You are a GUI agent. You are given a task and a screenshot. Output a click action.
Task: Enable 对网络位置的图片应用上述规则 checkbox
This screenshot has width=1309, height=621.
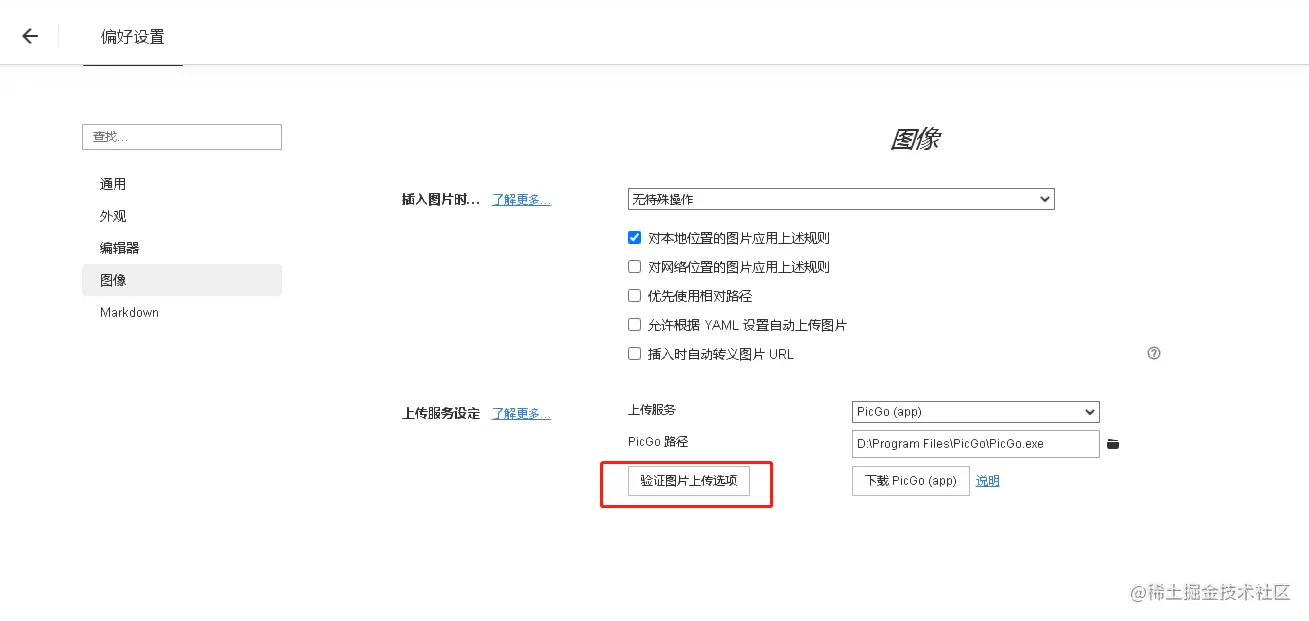tap(634, 267)
